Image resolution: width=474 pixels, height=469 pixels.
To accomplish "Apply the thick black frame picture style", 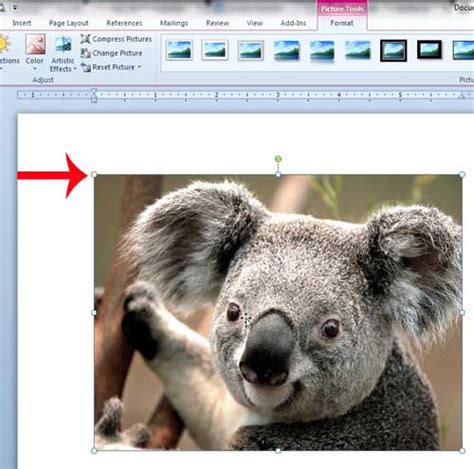I will [429, 49].
